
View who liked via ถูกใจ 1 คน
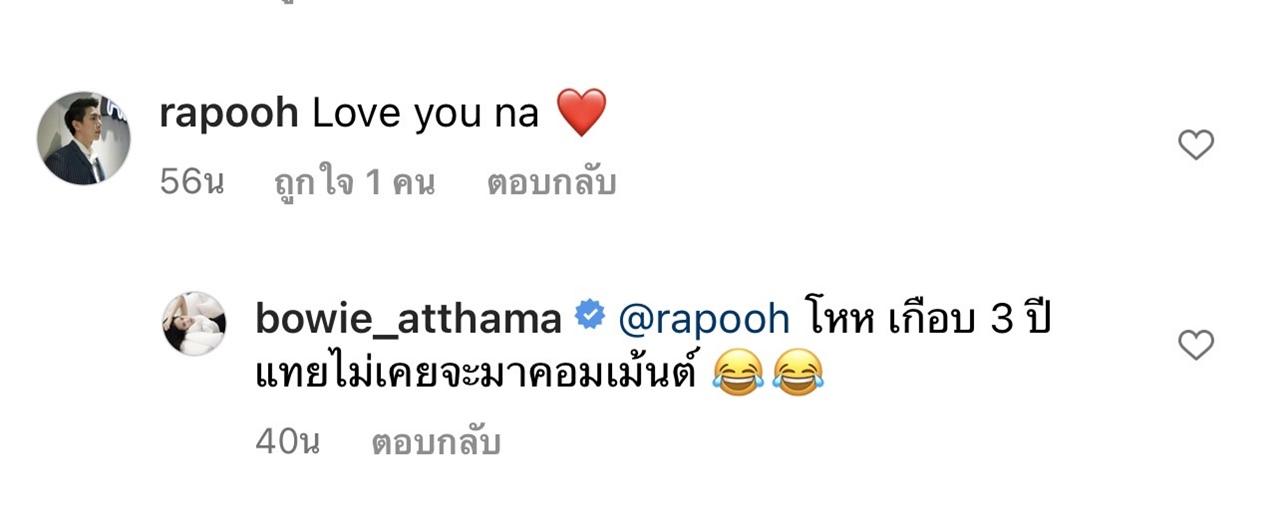[x=354, y=183]
